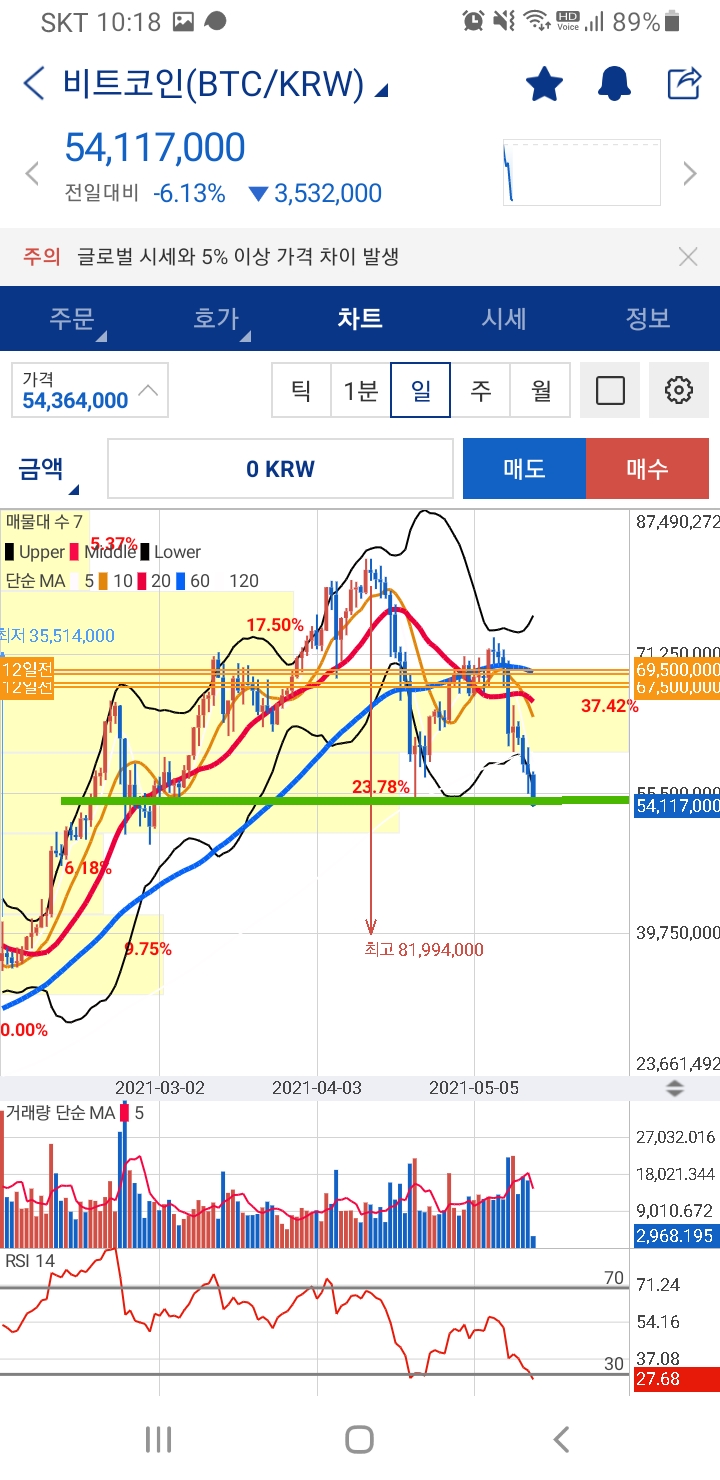
Task: Go to previous coin with left chevron
Action: [32, 174]
